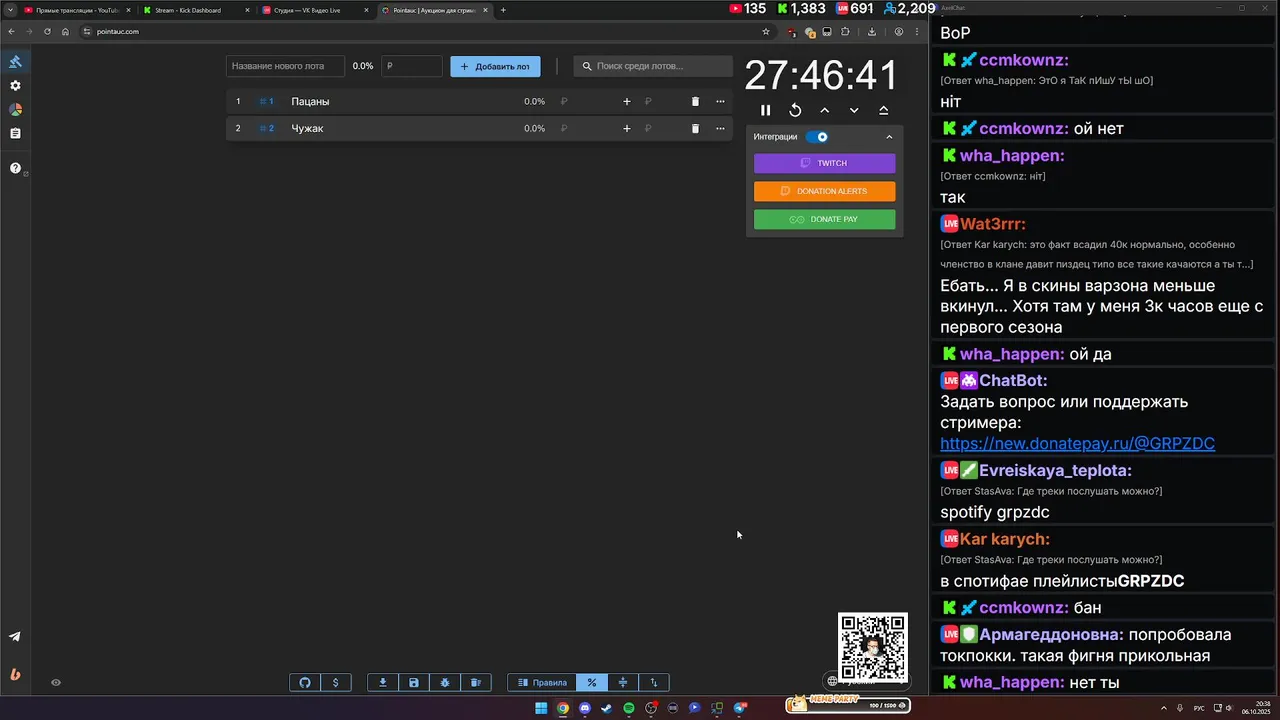Click the eye icon in the bottom-left corner
The width and height of the screenshot is (1280, 720).
pyautogui.click(x=56, y=683)
